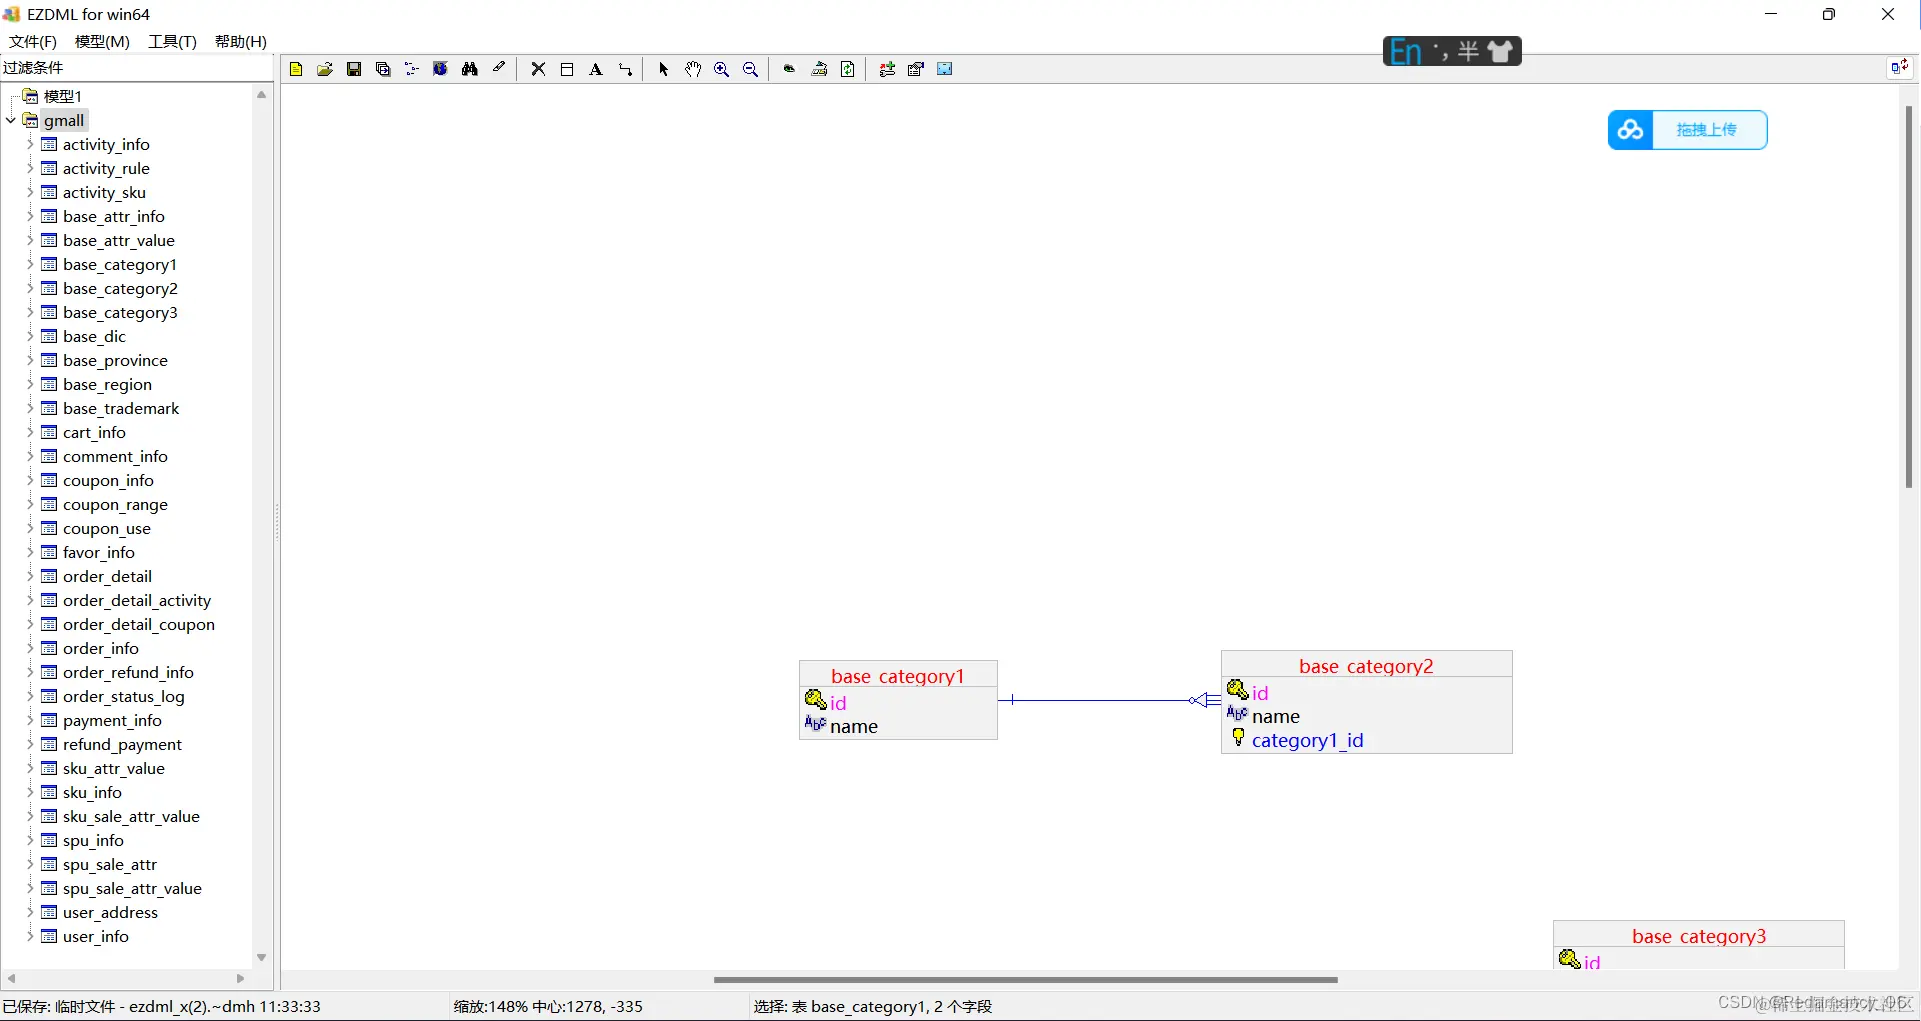Click the new file toolbar icon
Viewport: 1921px width, 1021px height.
click(296, 69)
